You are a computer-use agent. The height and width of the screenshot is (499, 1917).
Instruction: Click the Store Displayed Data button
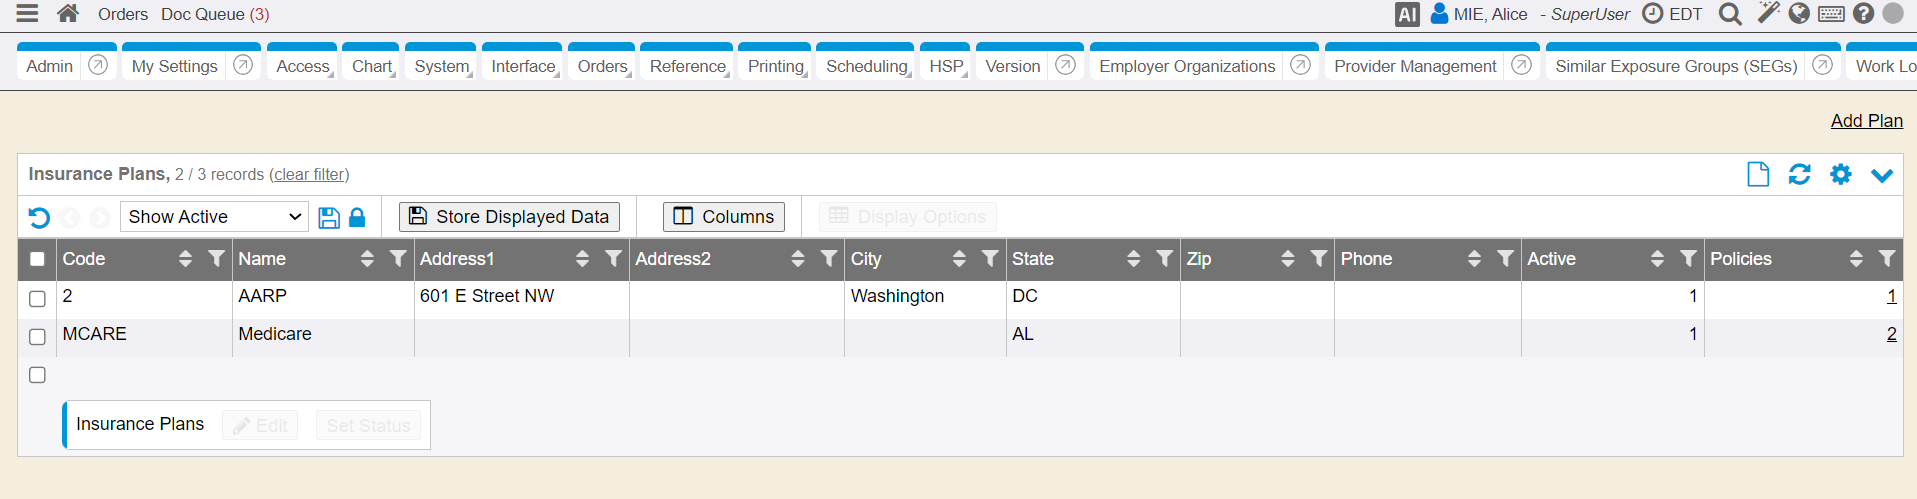pos(509,217)
